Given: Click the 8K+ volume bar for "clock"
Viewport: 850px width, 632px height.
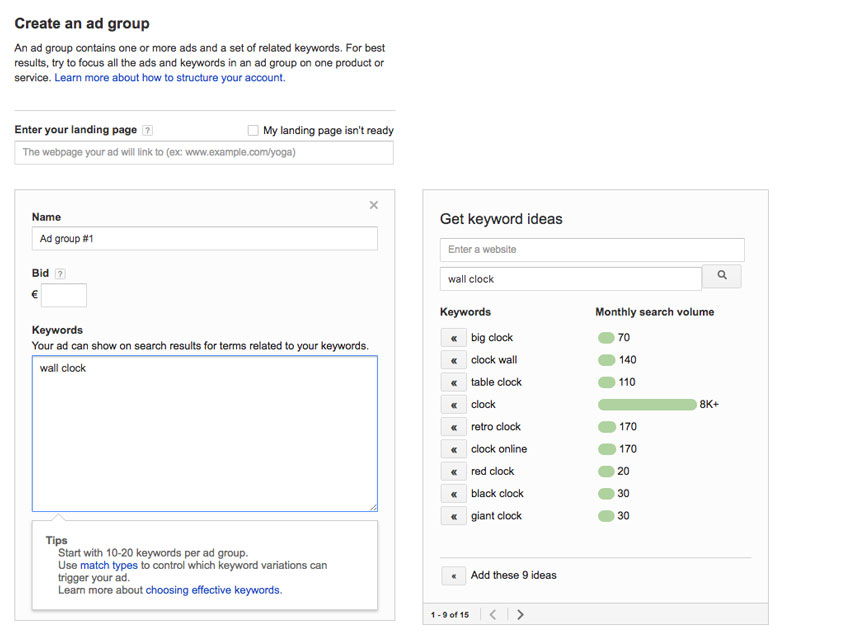Looking at the screenshot, I should click(647, 404).
